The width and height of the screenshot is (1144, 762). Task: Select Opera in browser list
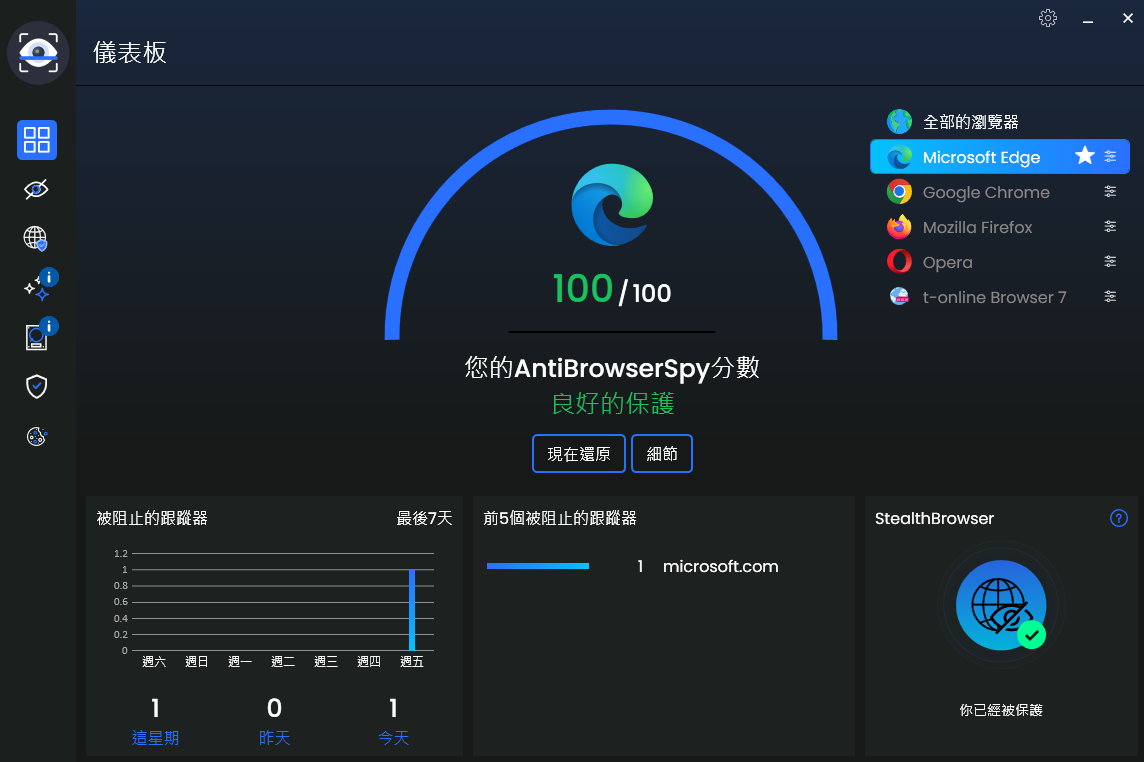click(1000, 262)
